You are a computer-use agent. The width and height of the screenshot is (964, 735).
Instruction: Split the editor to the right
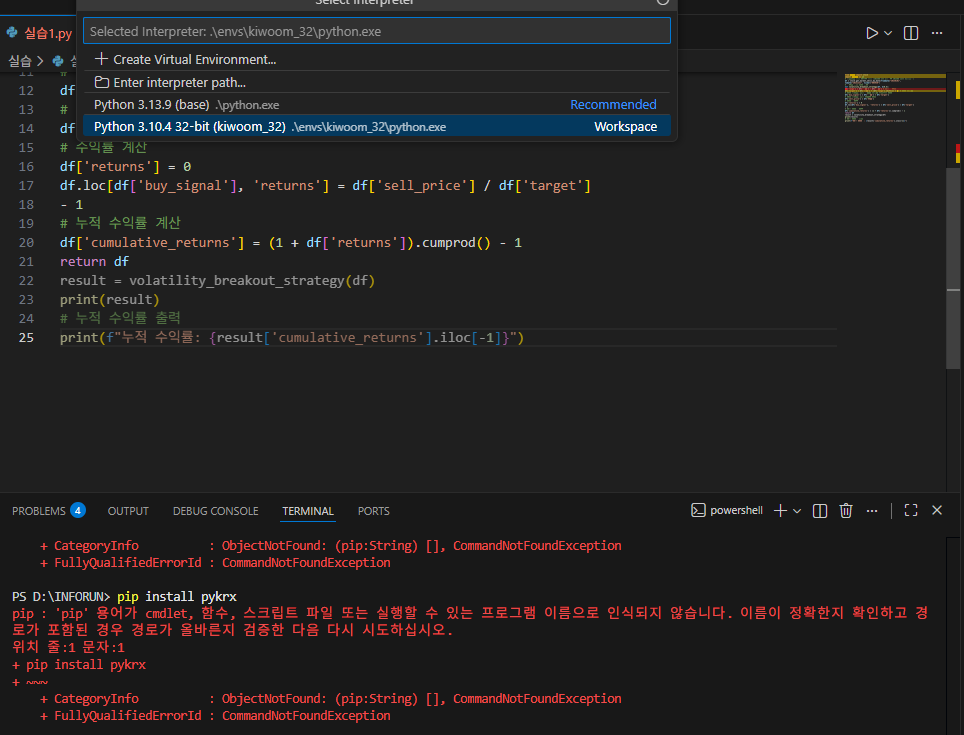[x=911, y=33]
